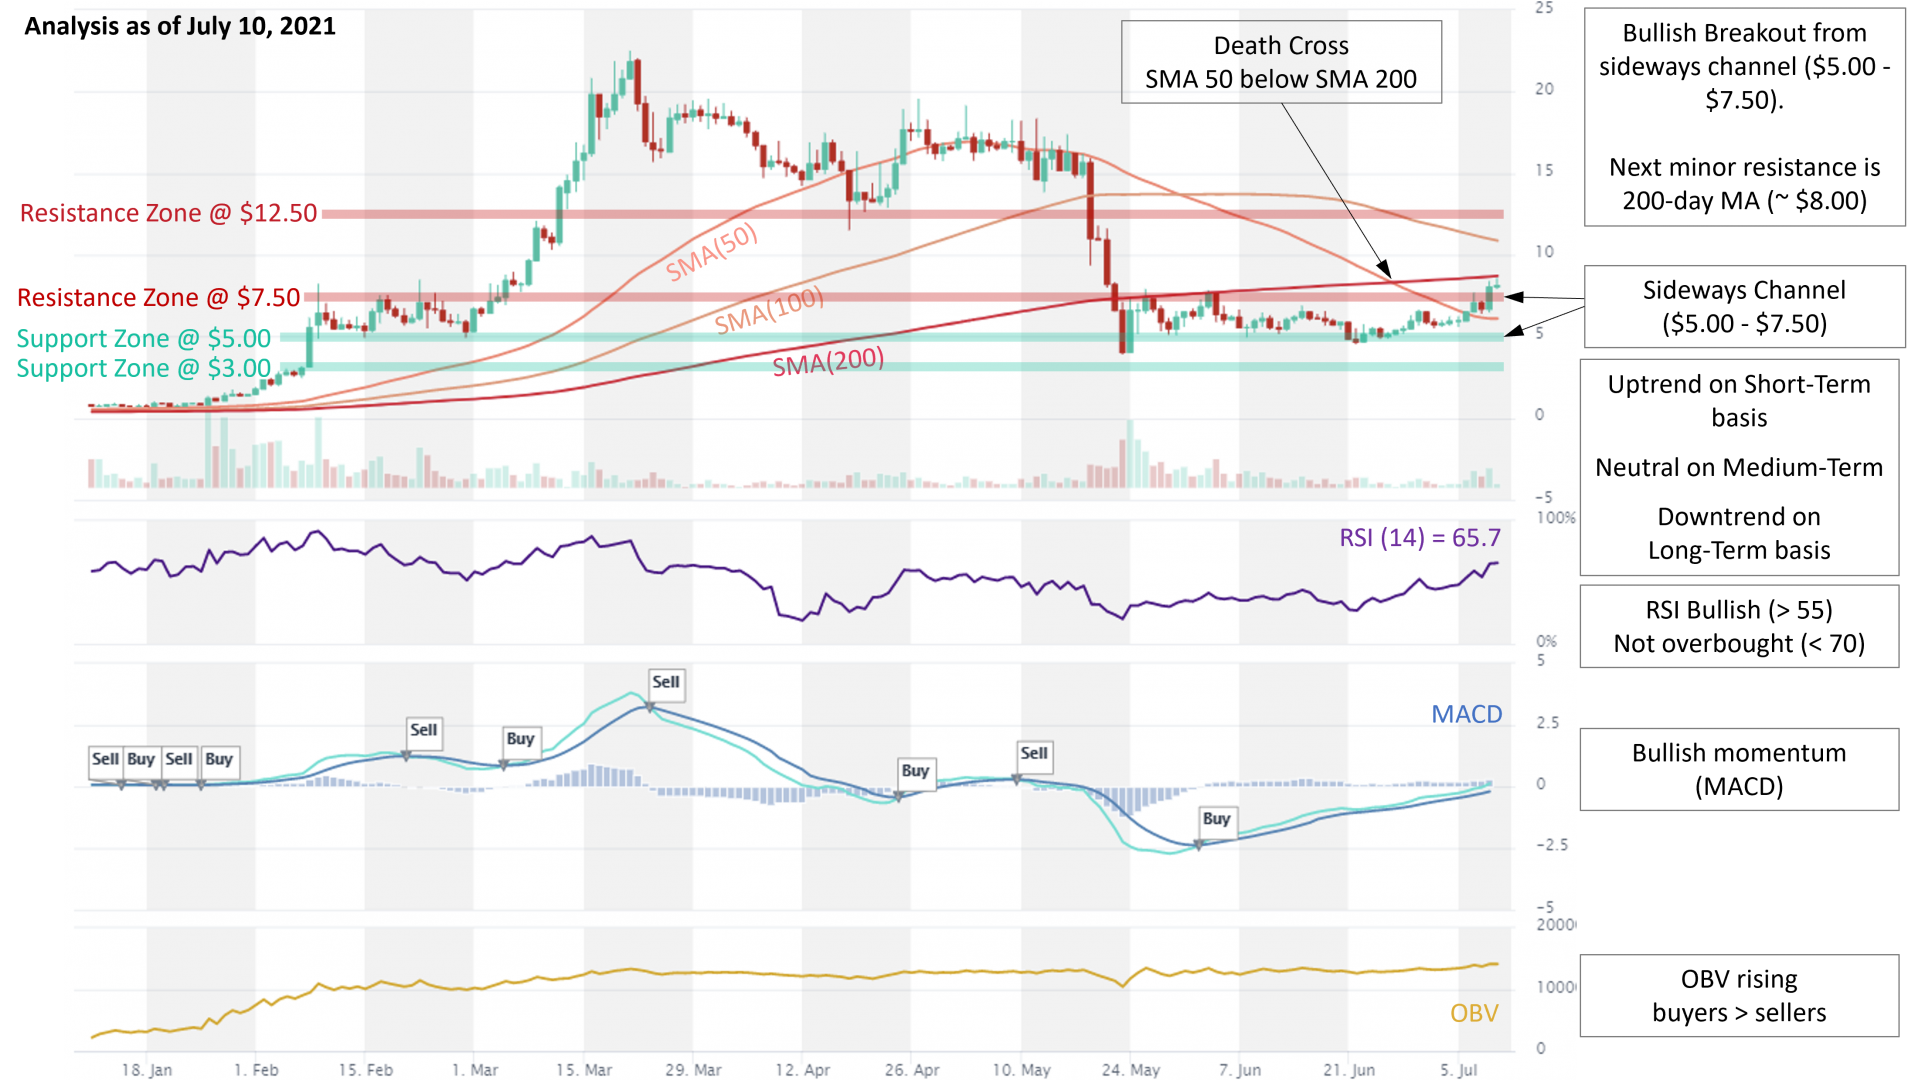Click the Sideways Channel ($5.00 - $7.50) box
The image size is (1908, 1080).
point(1744,306)
